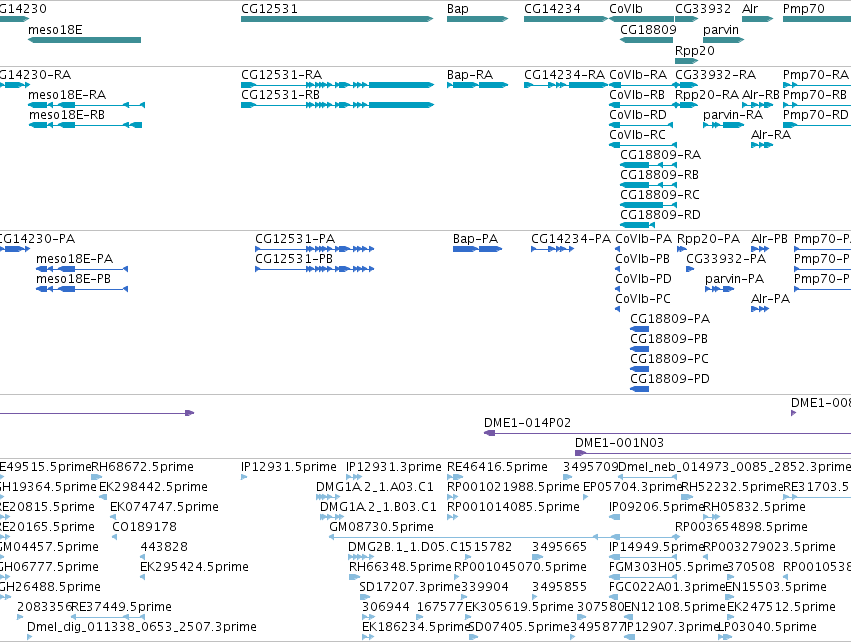
Task: Click protein Alr-PA label
Action: coord(771,298)
